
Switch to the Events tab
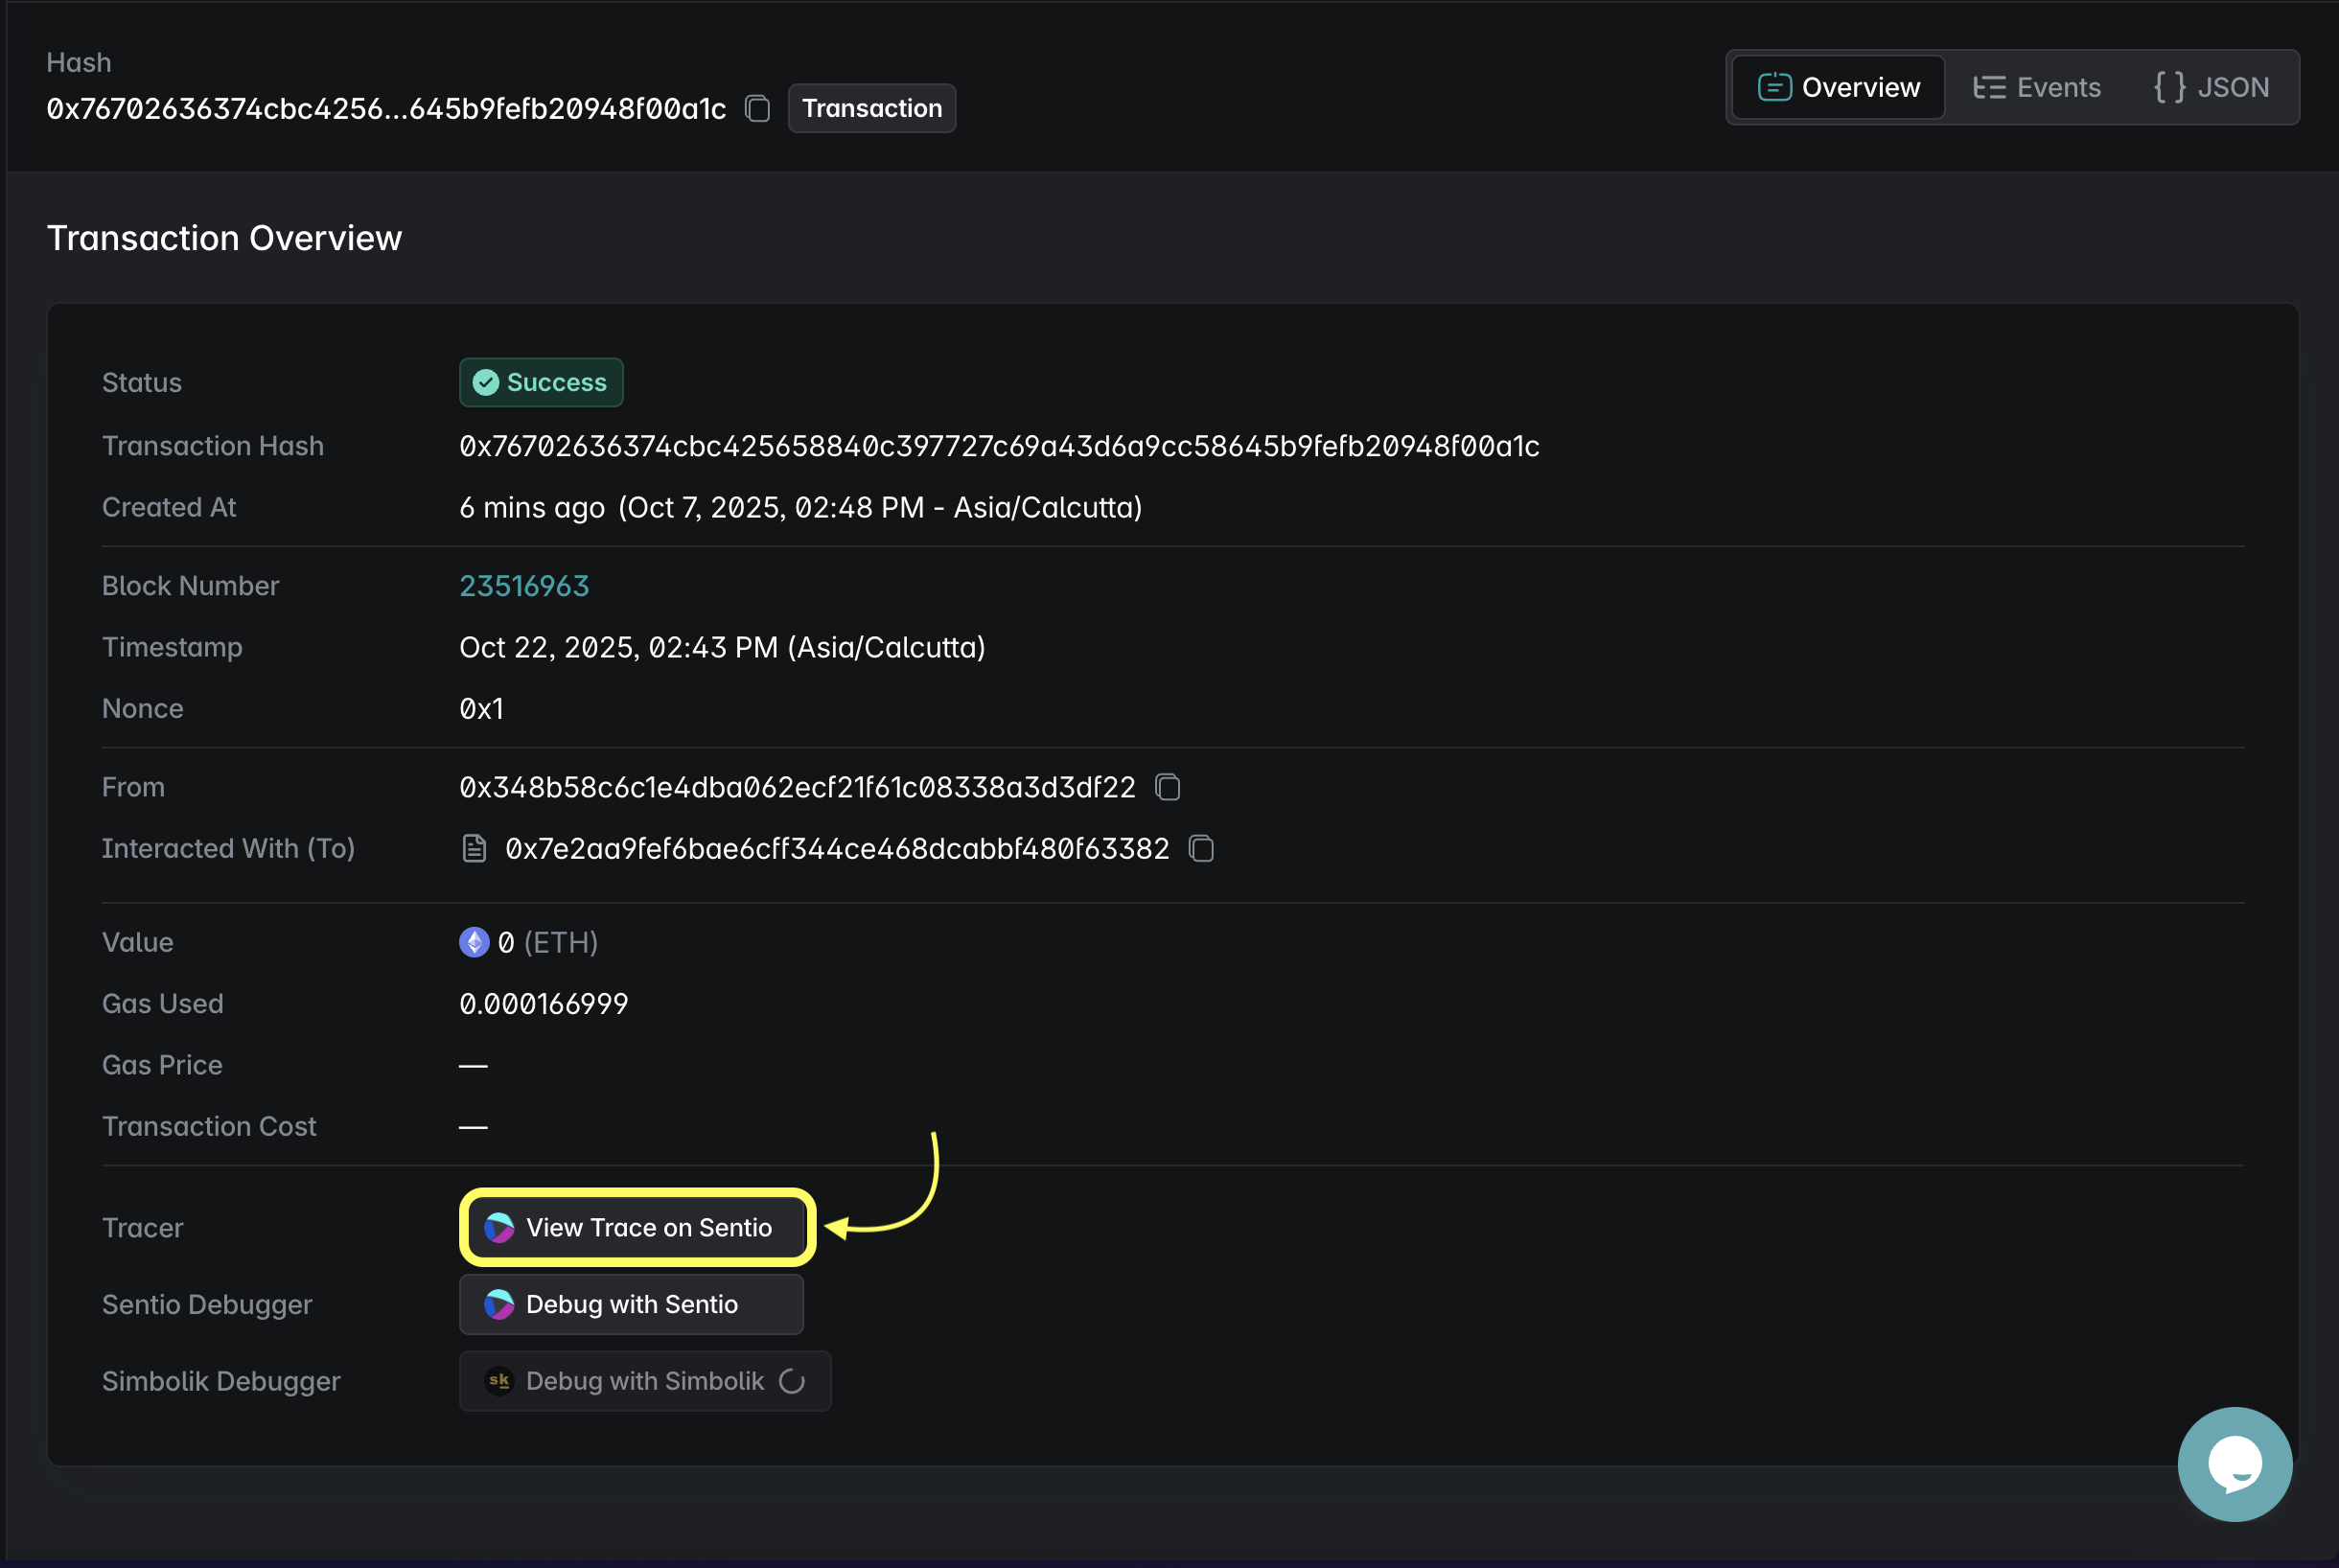2036,87
